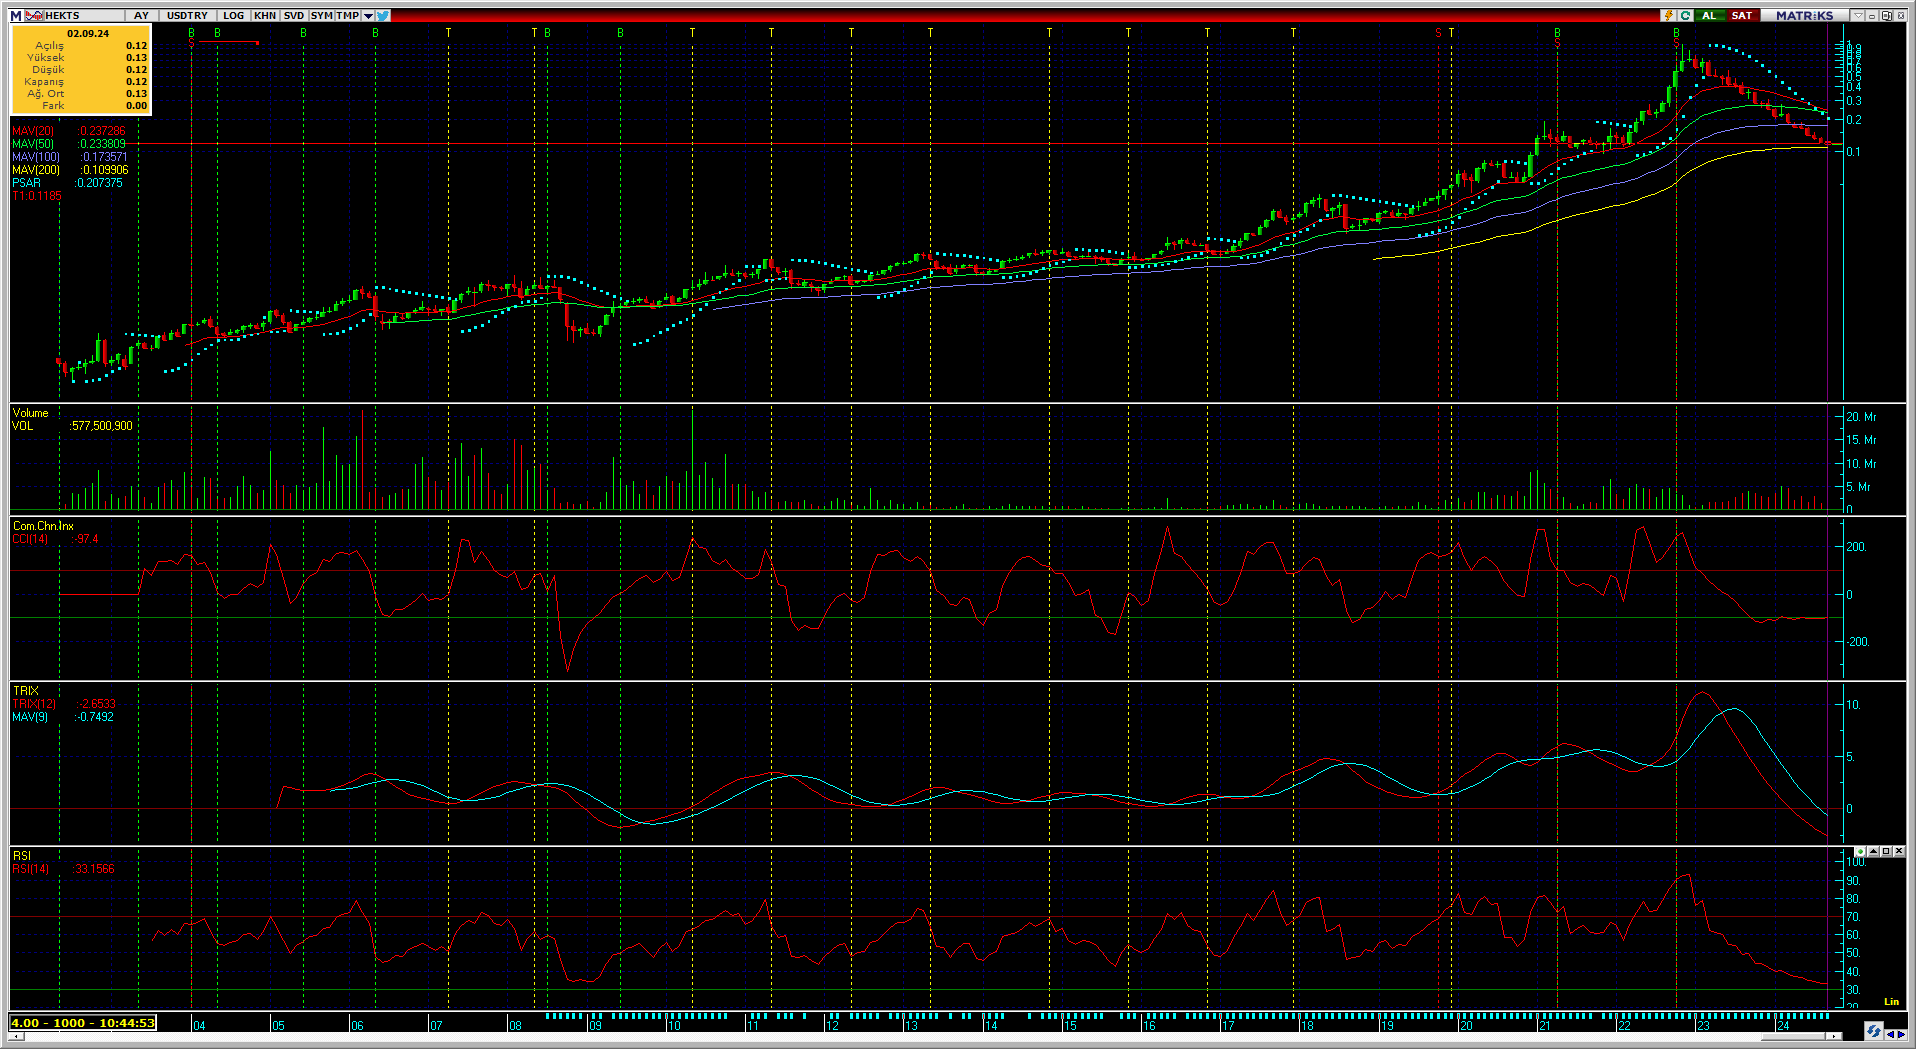Click the 04 year marker on time axis
This screenshot has width=1916, height=1049.
pos(199,1025)
